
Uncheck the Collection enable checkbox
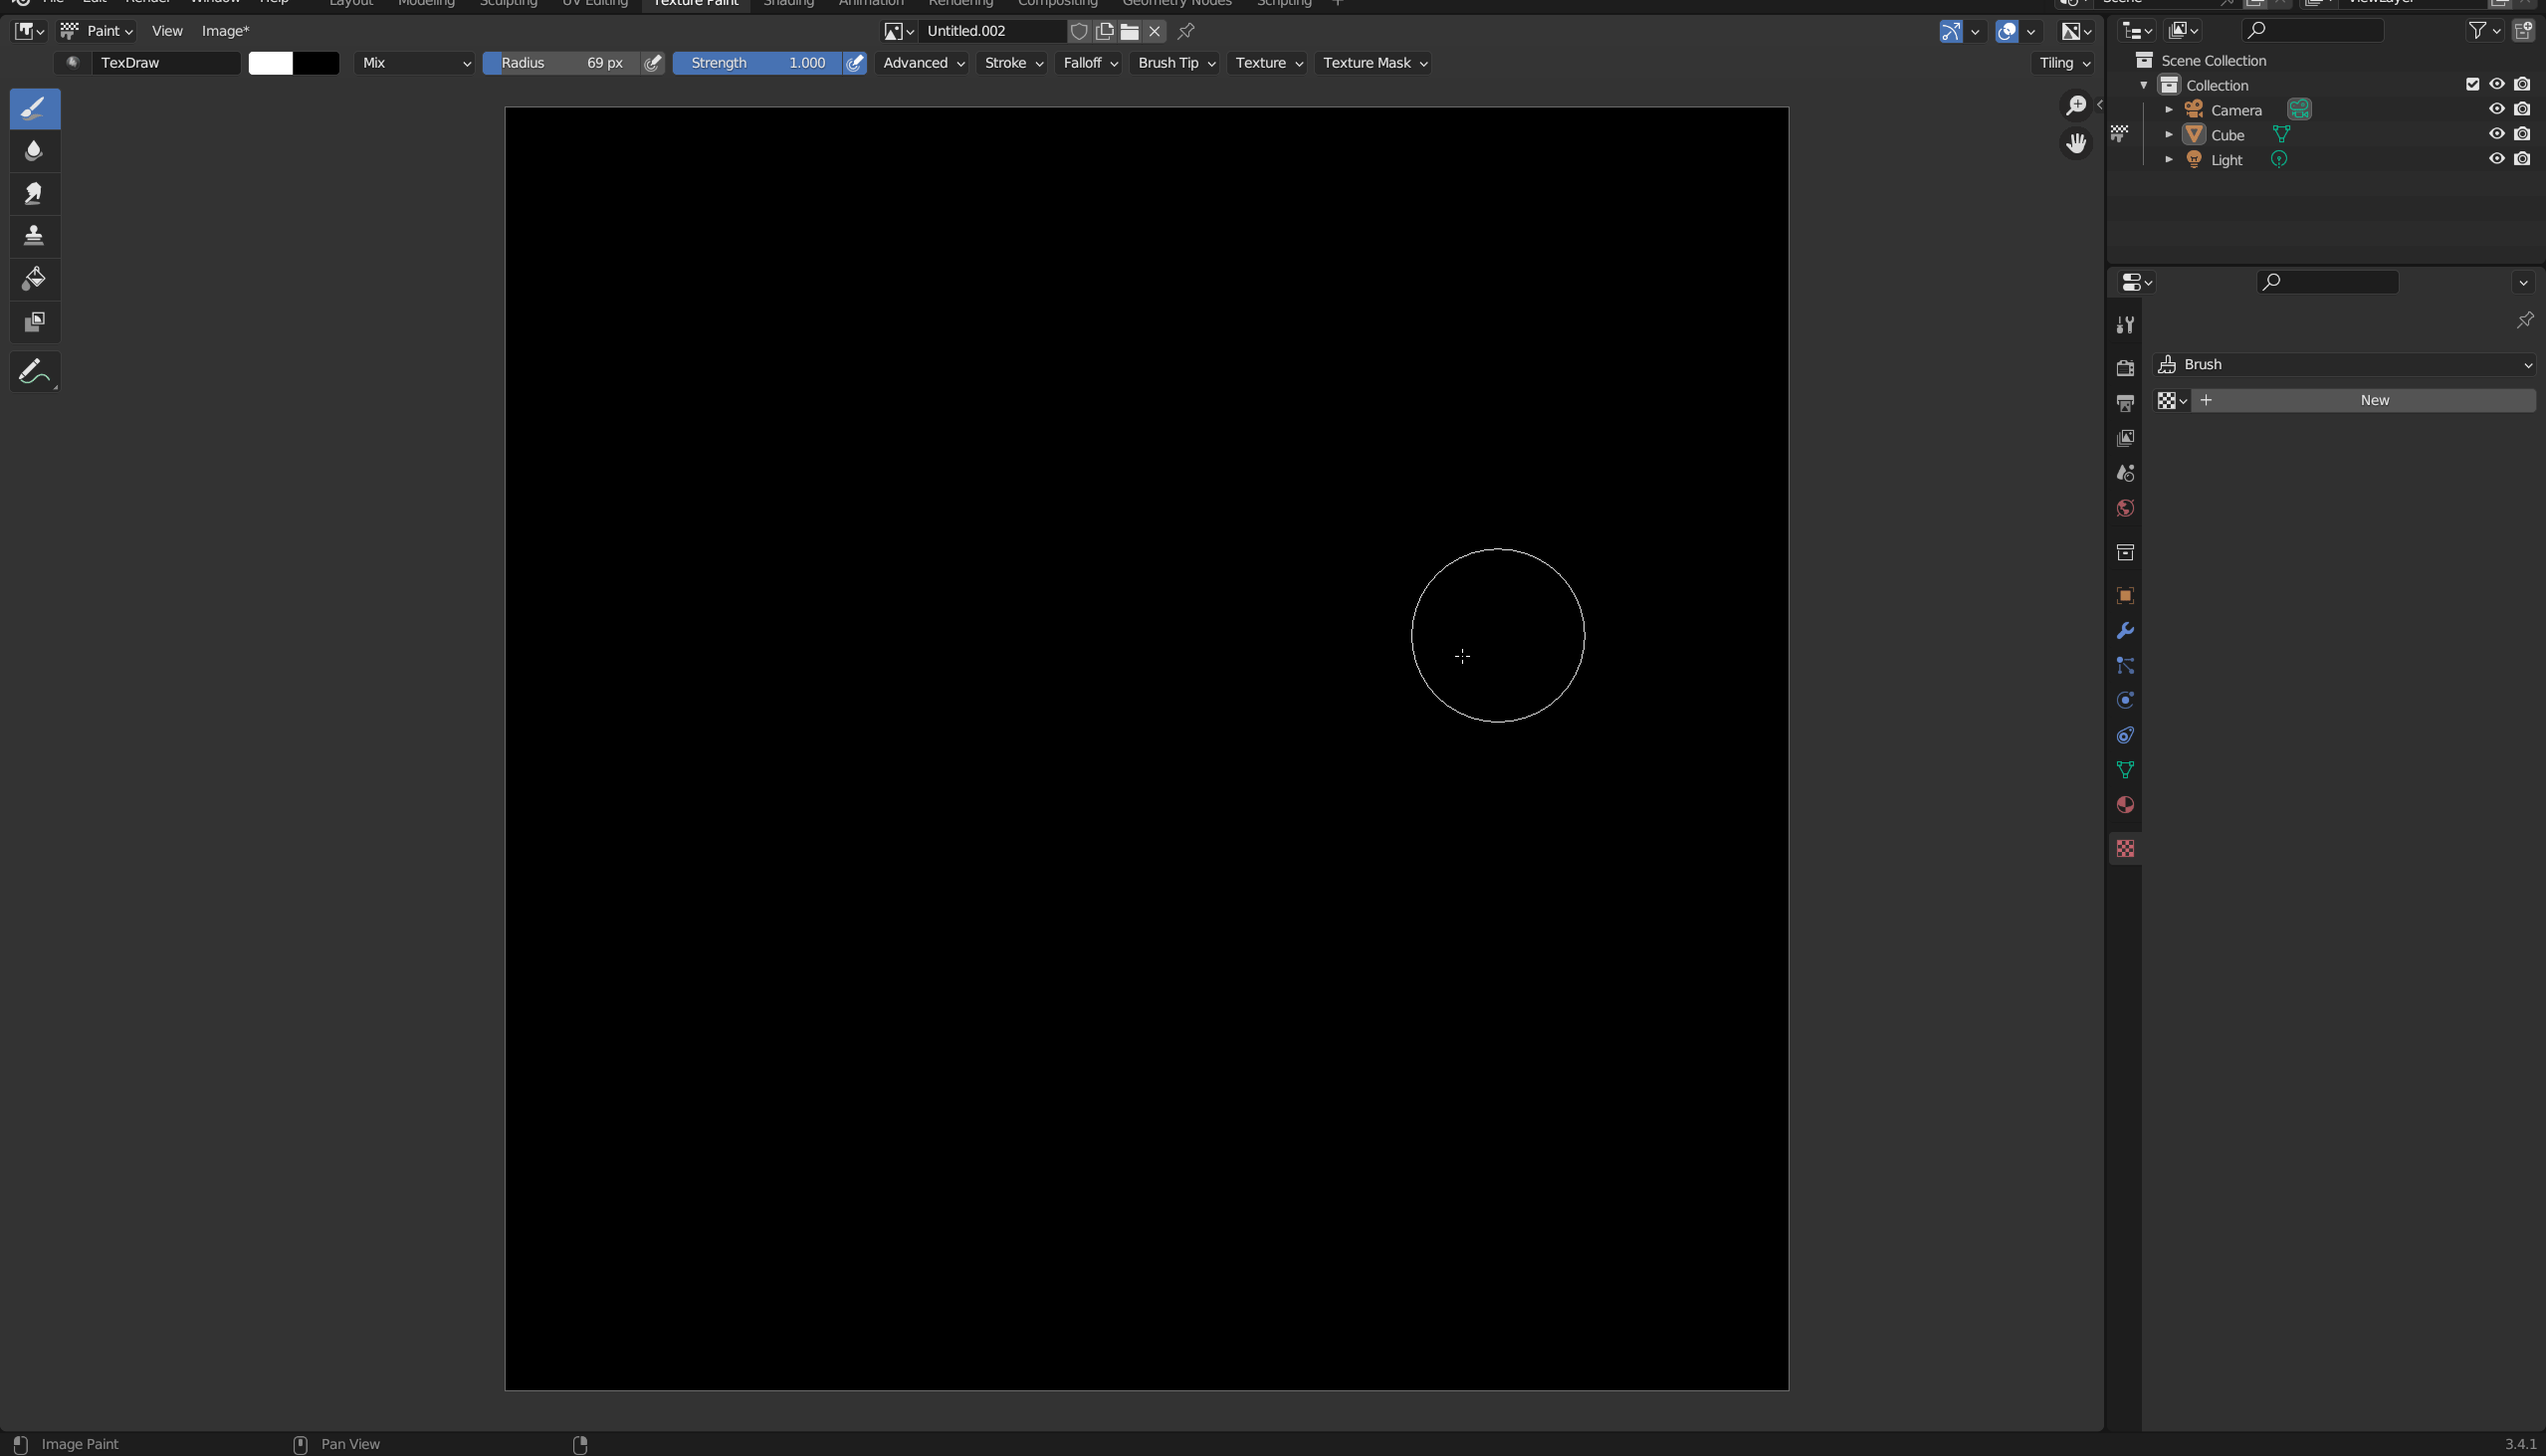[2473, 84]
